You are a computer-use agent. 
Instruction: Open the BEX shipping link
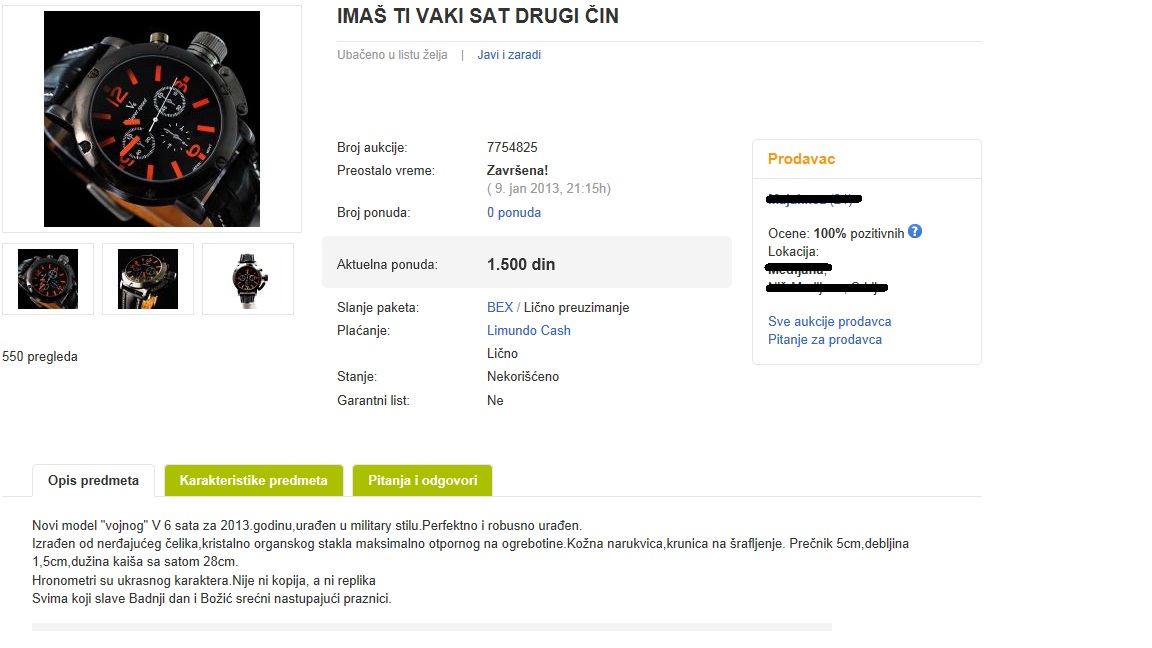500,308
